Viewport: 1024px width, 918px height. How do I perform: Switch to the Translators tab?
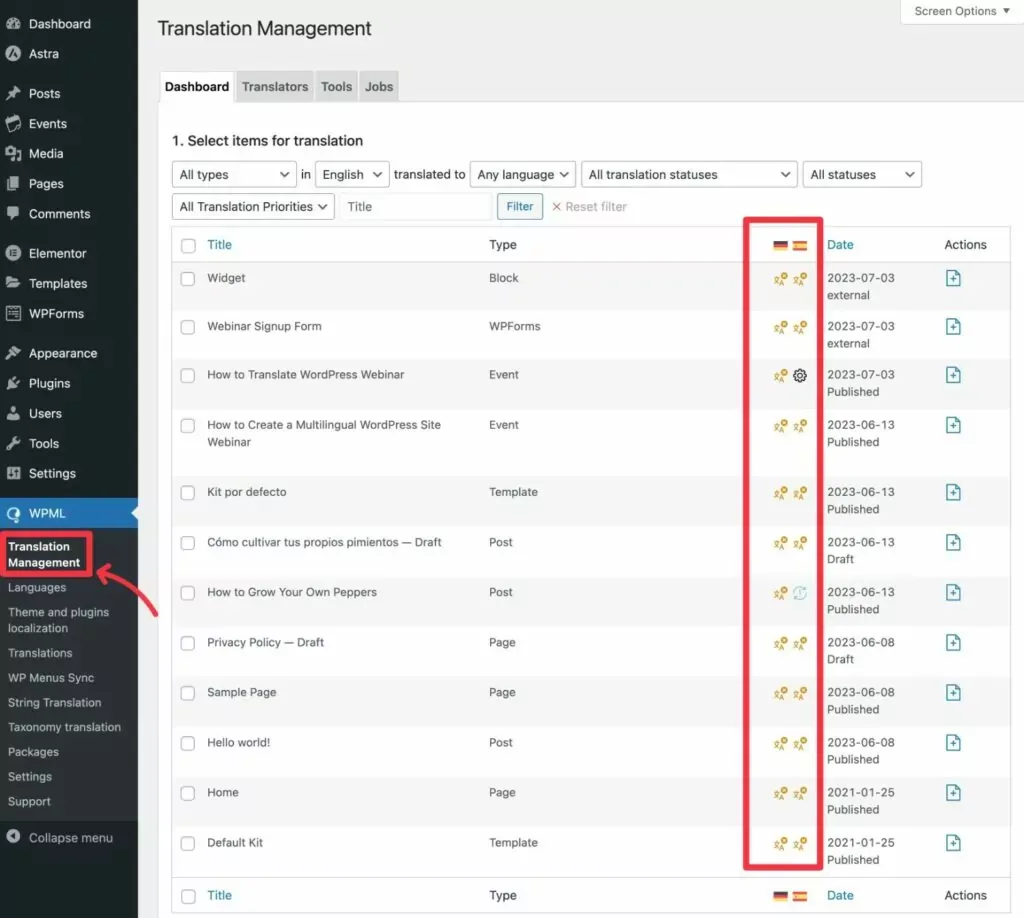tap(275, 87)
